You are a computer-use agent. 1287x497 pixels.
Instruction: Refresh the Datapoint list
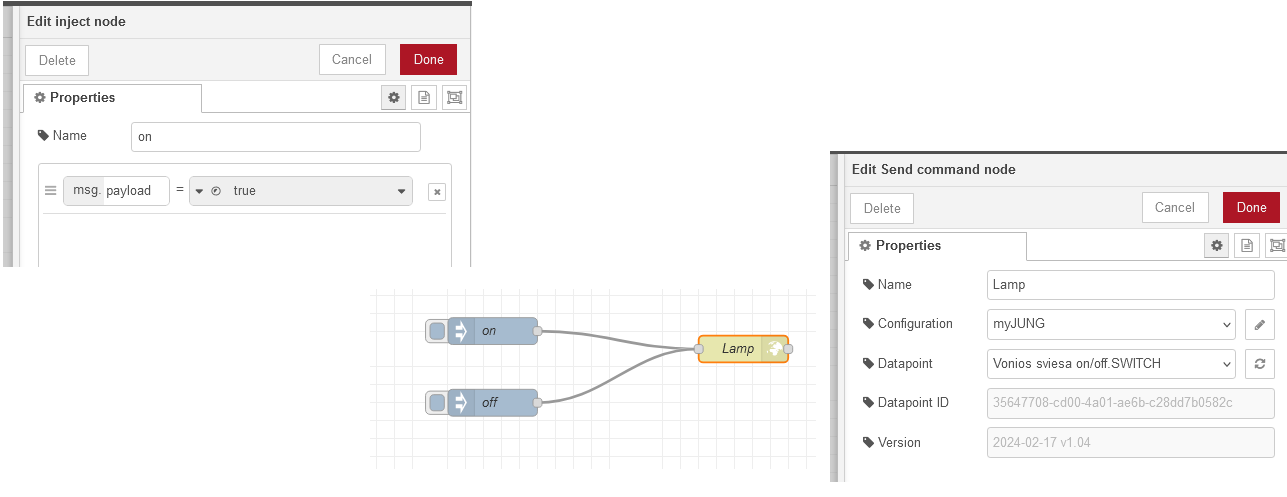(x=1260, y=364)
